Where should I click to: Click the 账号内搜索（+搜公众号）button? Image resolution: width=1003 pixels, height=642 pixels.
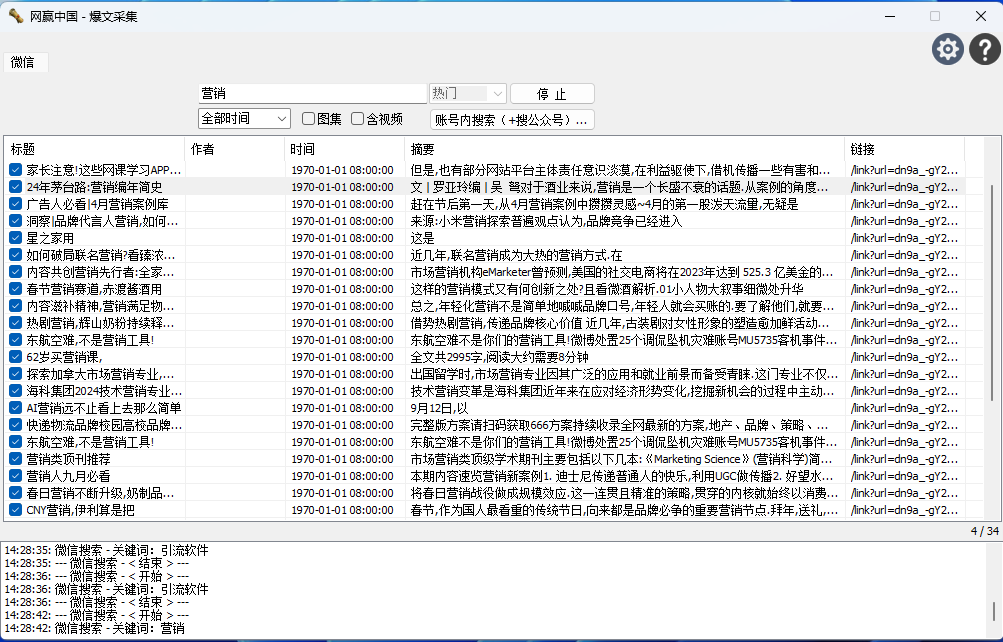[x=512, y=120]
